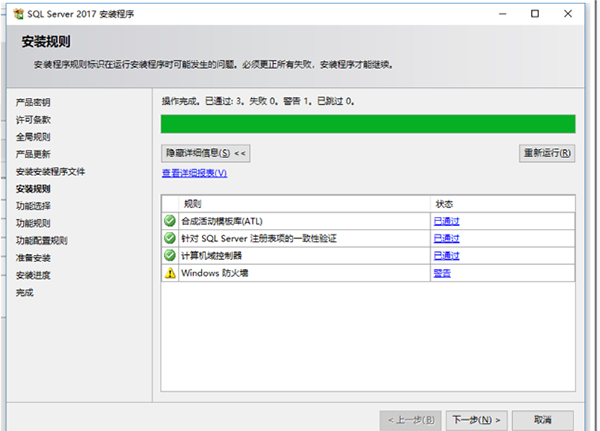600x431 pixels.
Task: Go to next step with 下一步(N)
Action: point(476,420)
